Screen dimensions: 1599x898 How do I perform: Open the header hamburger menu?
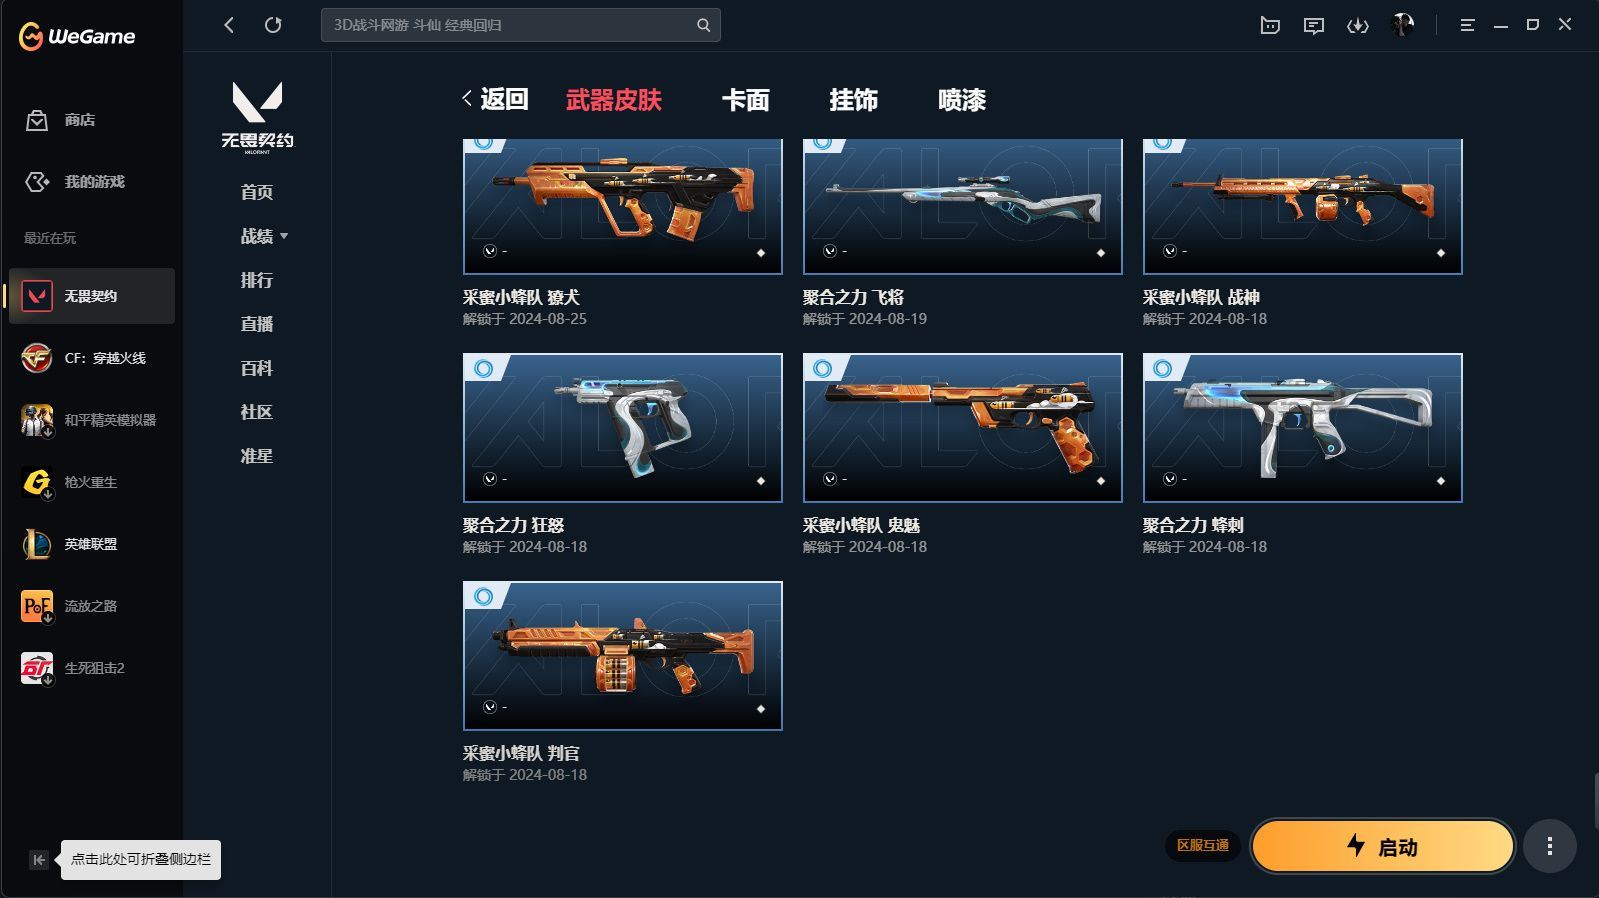click(x=1467, y=25)
